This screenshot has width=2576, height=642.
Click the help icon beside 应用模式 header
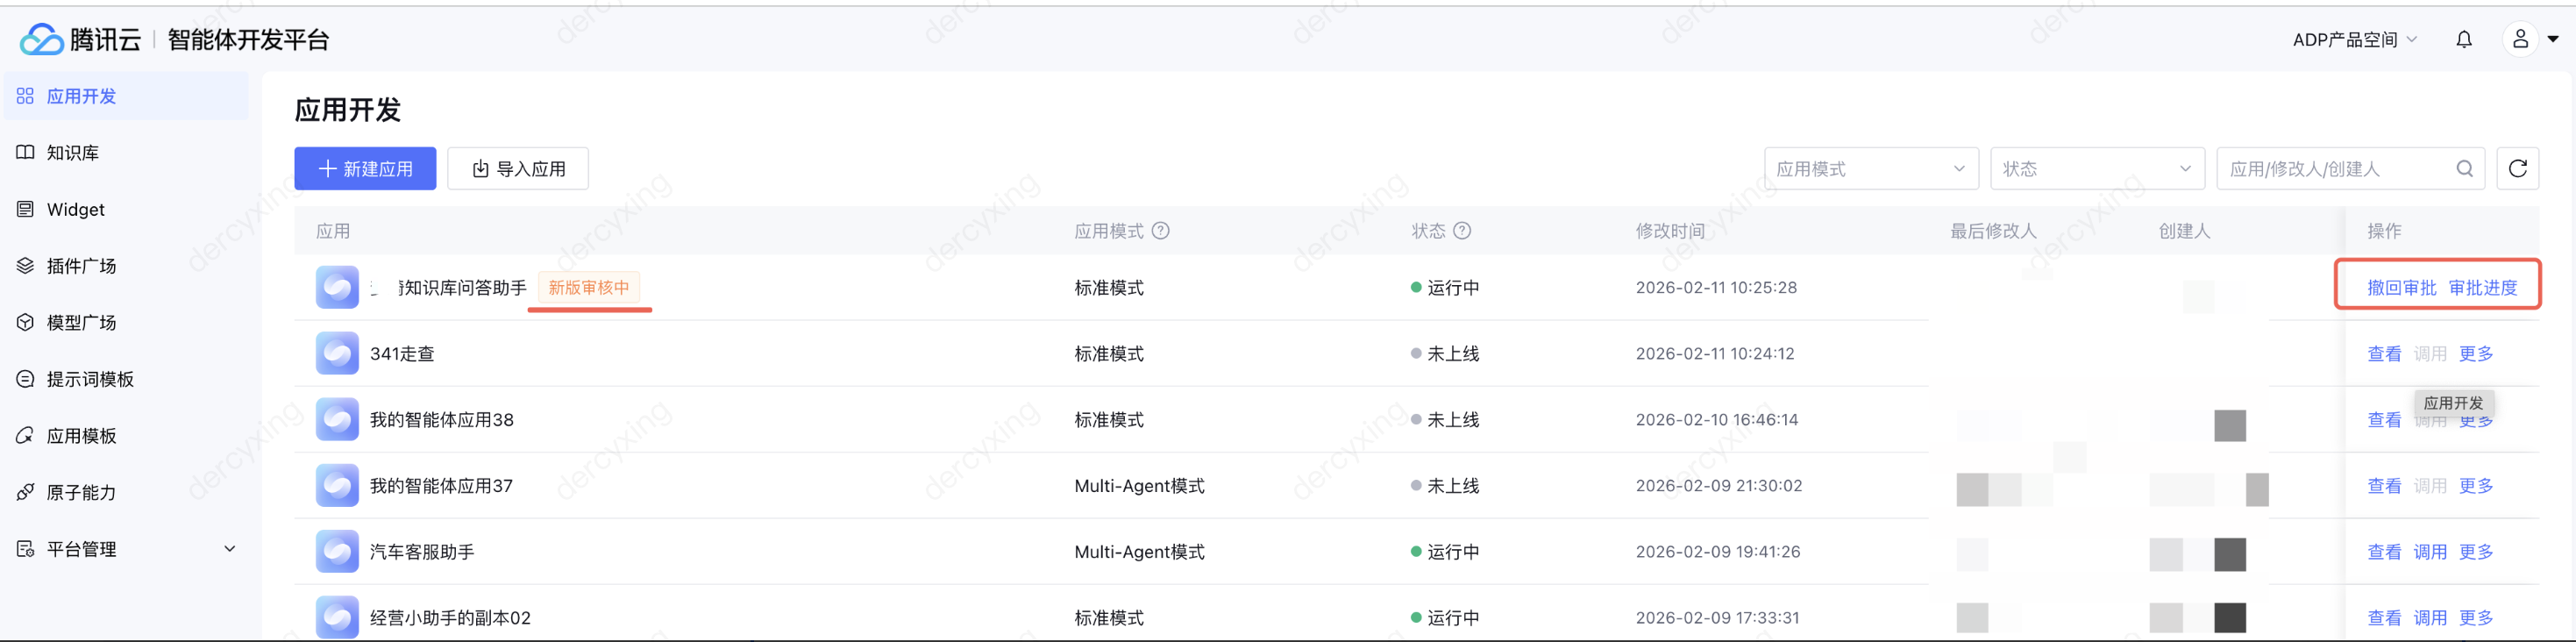point(1160,231)
